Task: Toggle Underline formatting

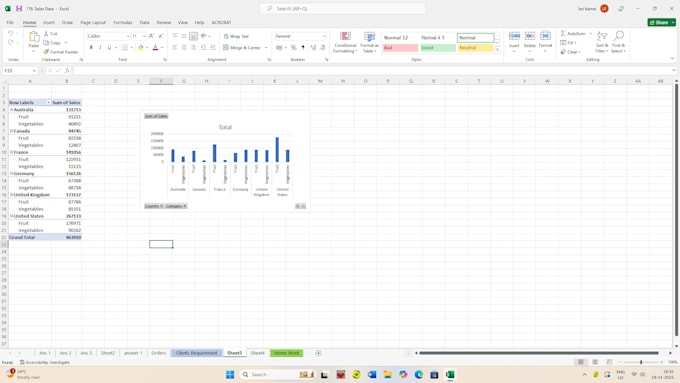Action: (109, 47)
